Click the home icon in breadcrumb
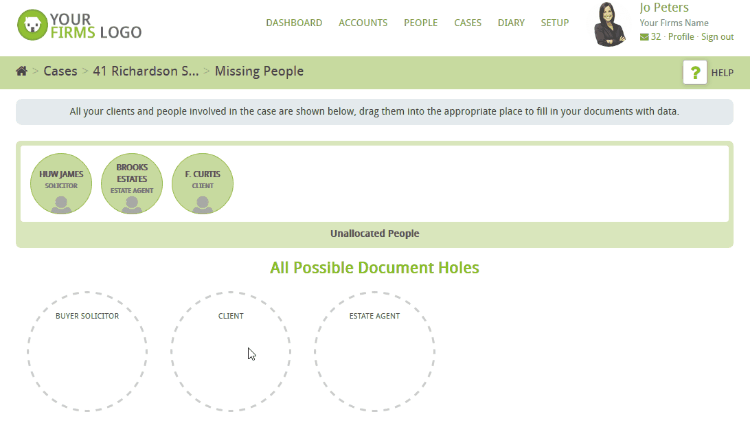Viewport: 750px width, 434px height. click(x=22, y=71)
